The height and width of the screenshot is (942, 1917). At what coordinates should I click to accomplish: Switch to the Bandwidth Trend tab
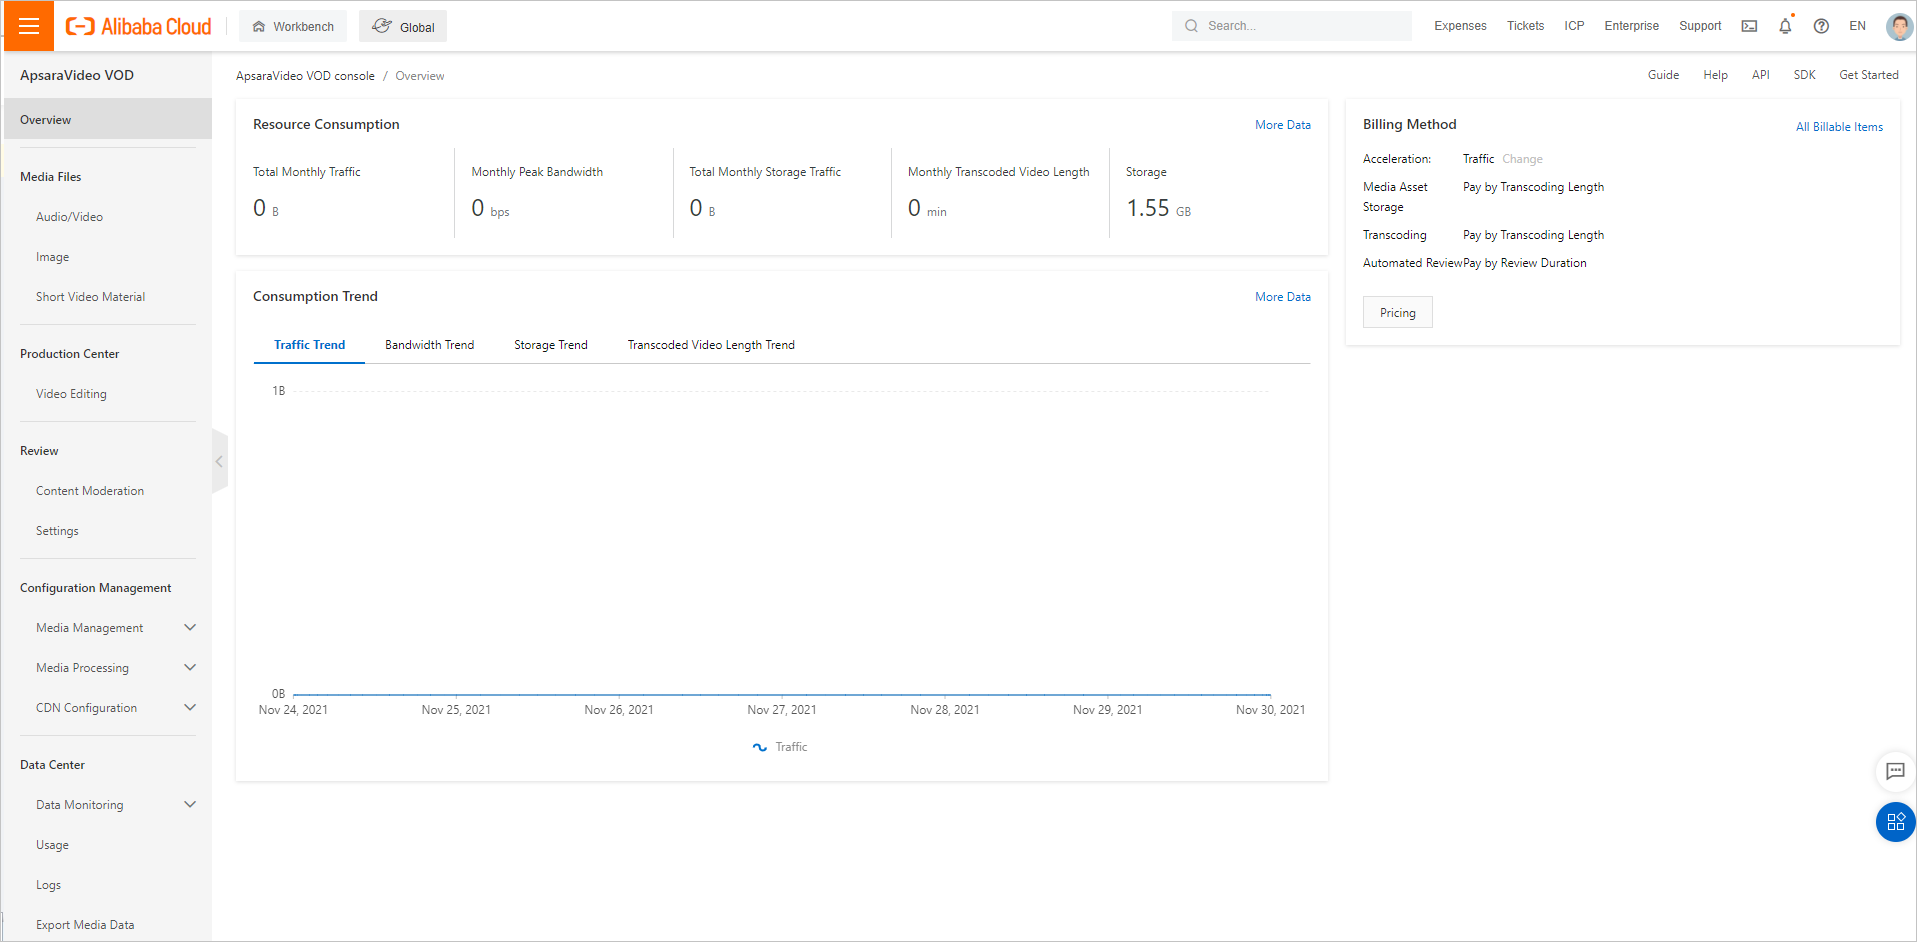point(429,345)
